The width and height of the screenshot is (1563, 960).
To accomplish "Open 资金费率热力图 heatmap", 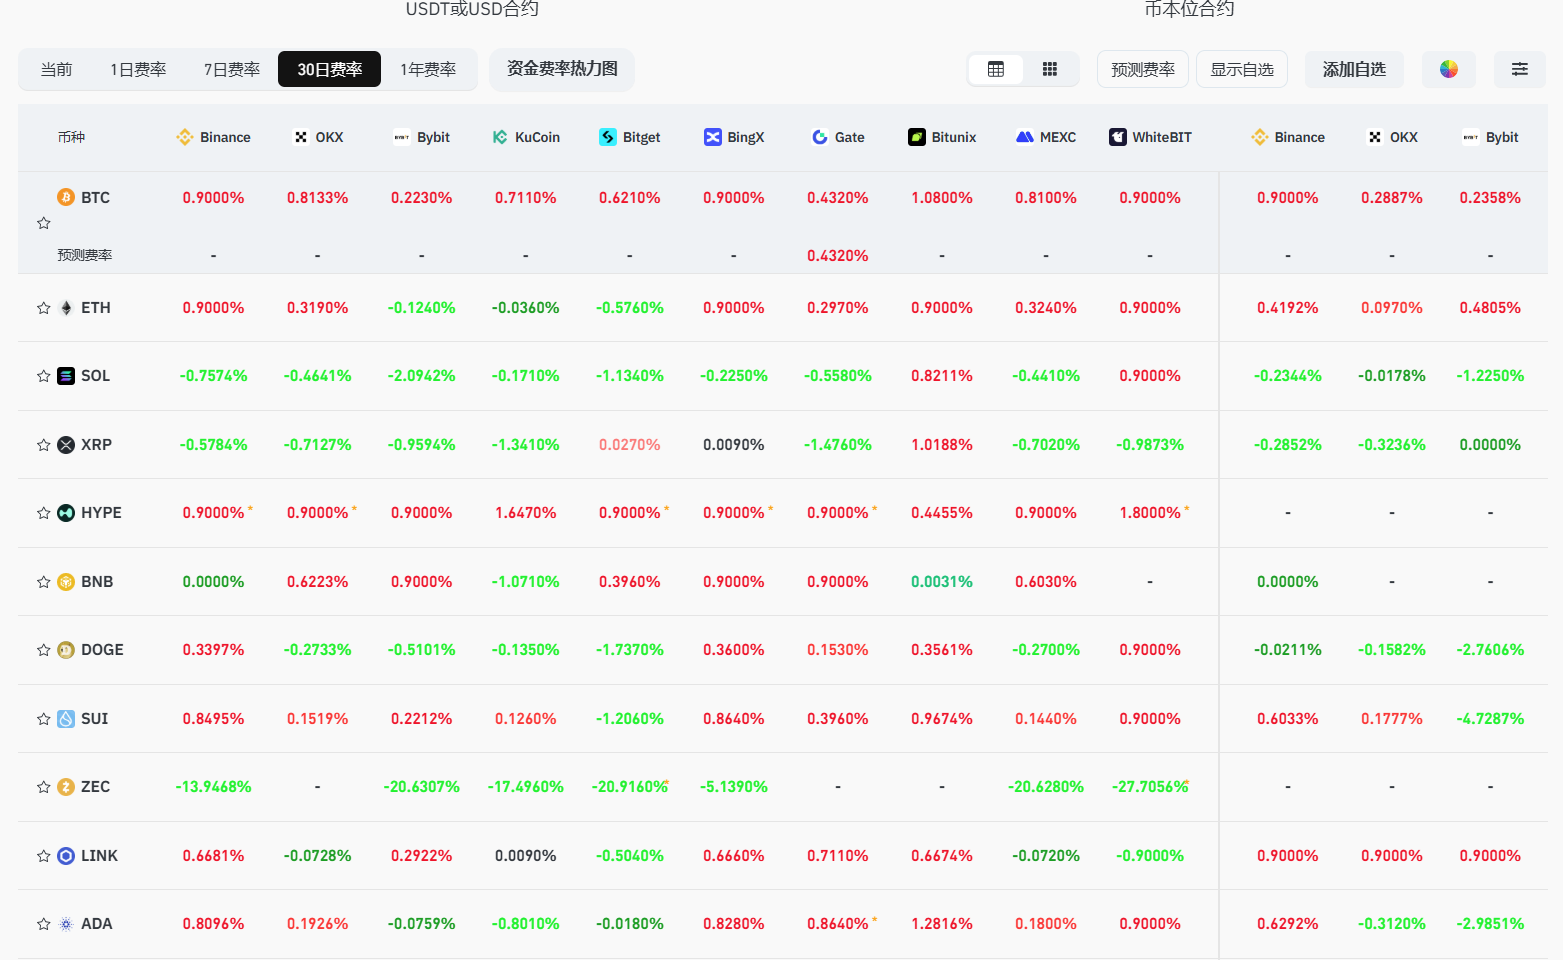I will [562, 69].
